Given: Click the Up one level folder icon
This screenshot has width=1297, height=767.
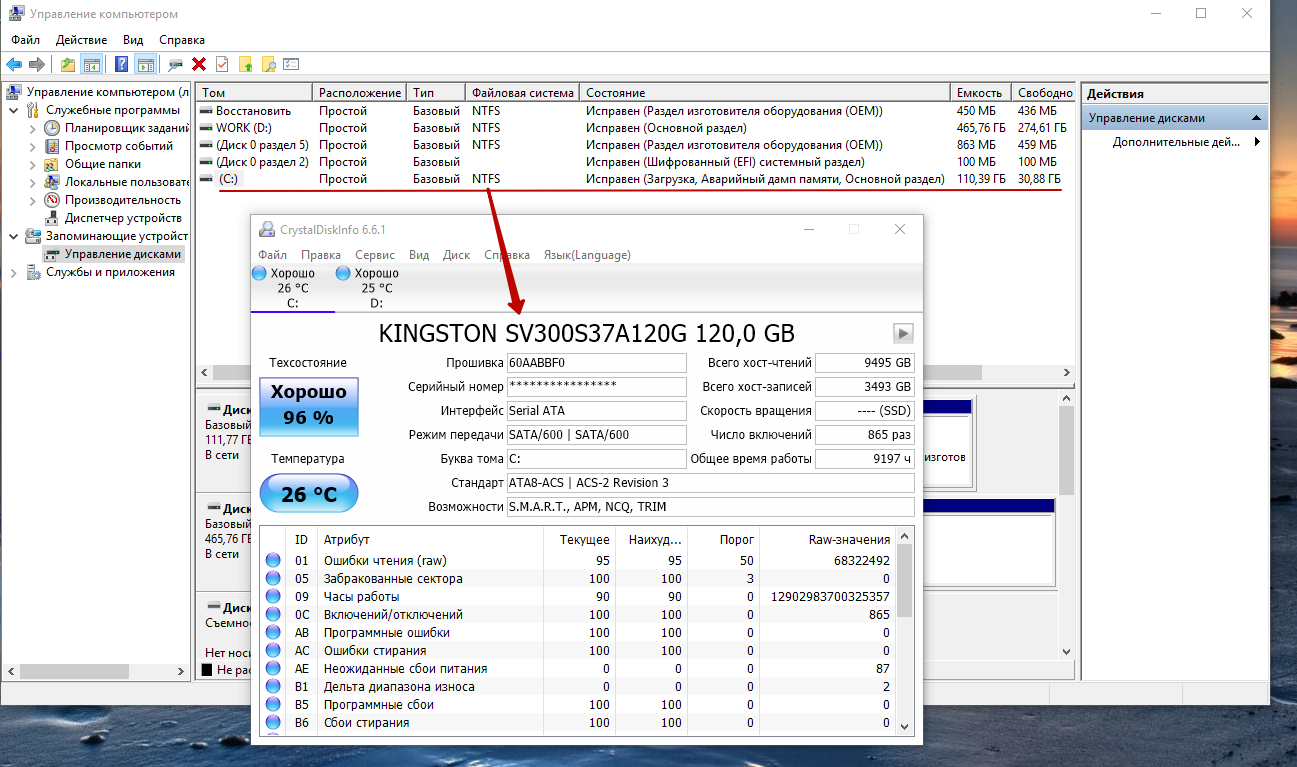Looking at the screenshot, I should pyautogui.click(x=68, y=64).
